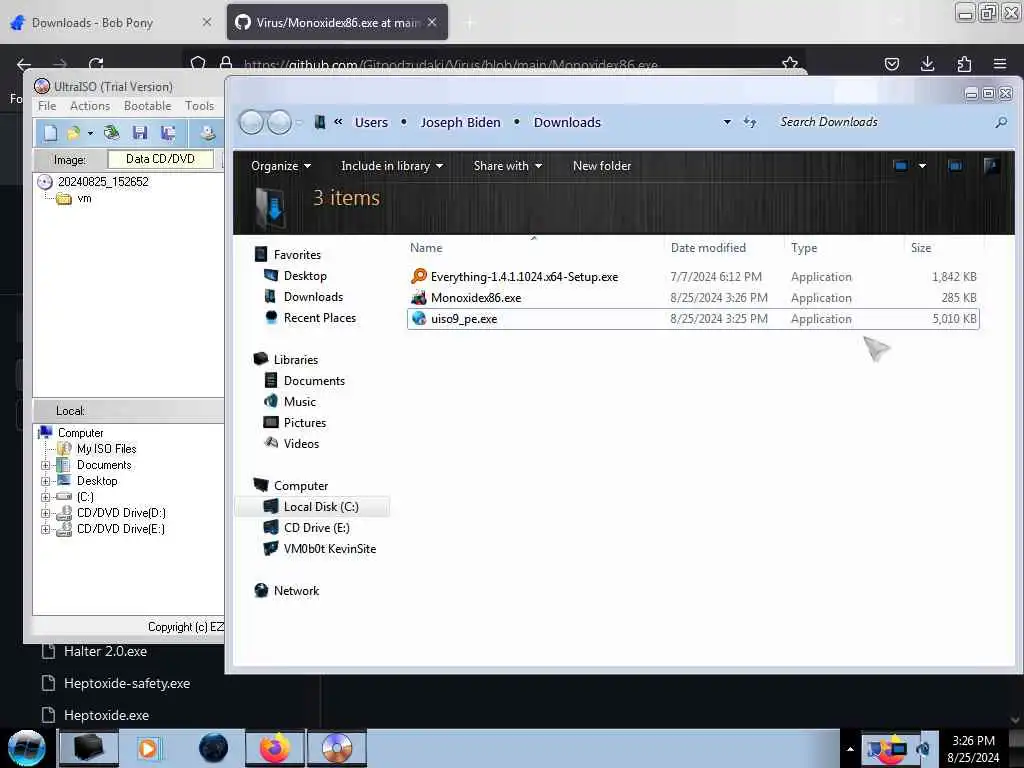Click the Windows Start orb
The image size is (1024, 768).
pyautogui.click(x=27, y=748)
